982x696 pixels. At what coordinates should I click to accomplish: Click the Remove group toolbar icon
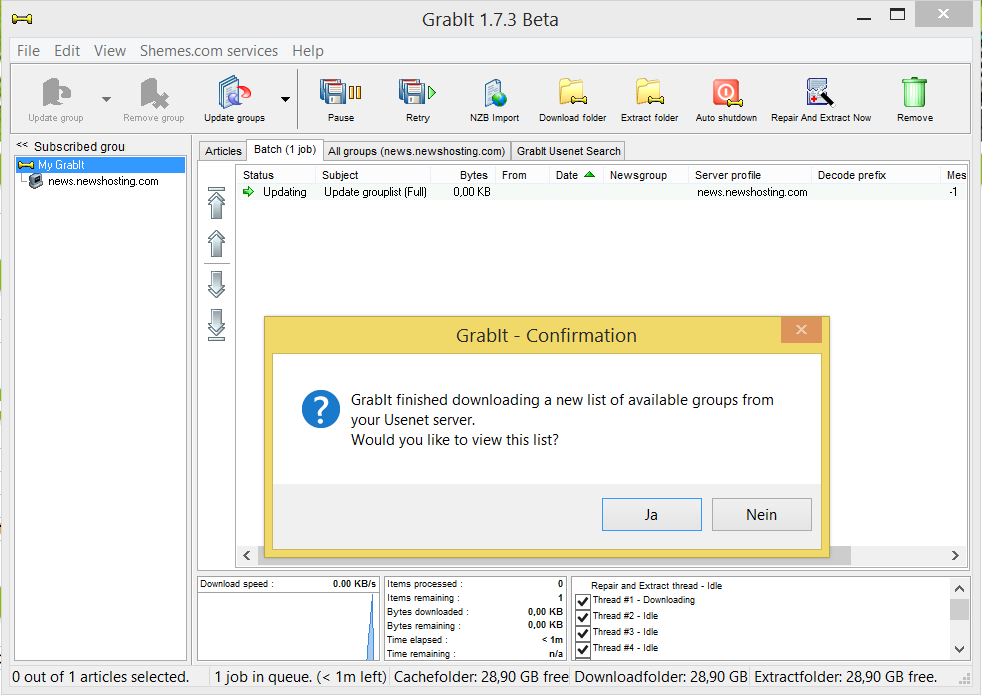click(x=153, y=99)
